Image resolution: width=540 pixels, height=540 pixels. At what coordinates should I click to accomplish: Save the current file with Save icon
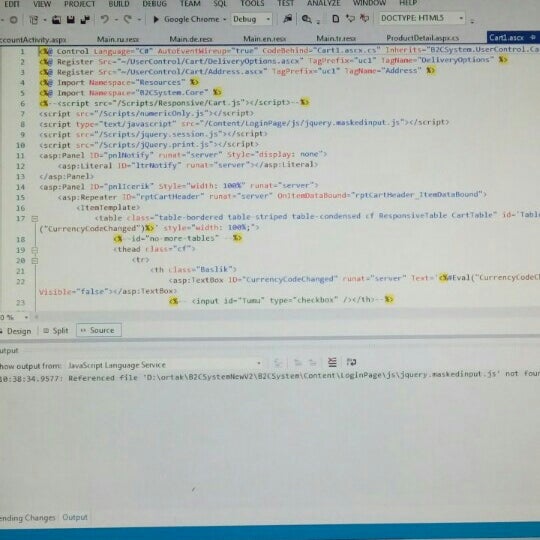point(71,20)
